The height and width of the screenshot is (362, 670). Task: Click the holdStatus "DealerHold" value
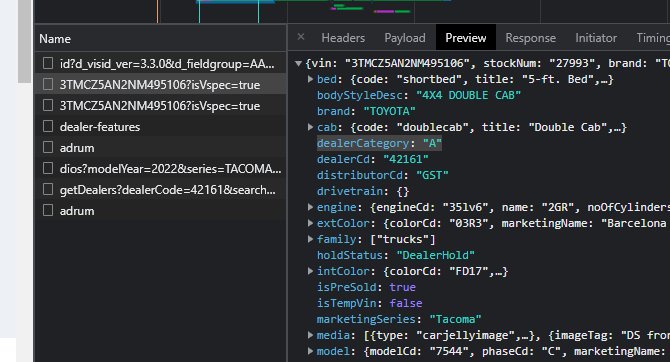click(x=435, y=255)
